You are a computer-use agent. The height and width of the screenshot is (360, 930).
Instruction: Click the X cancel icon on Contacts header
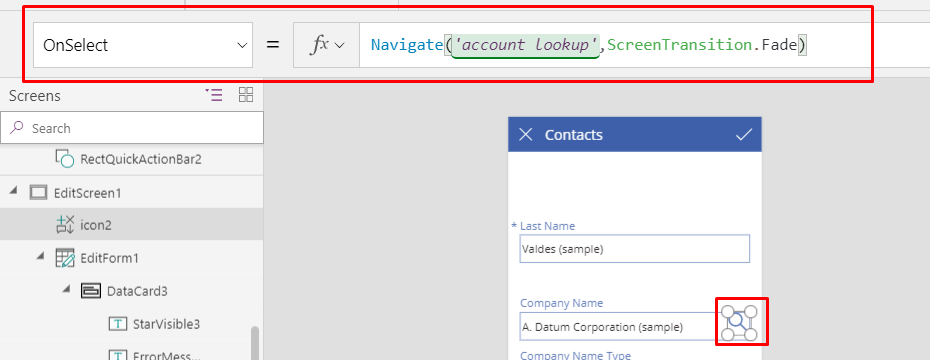pyautogui.click(x=525, y=135)
